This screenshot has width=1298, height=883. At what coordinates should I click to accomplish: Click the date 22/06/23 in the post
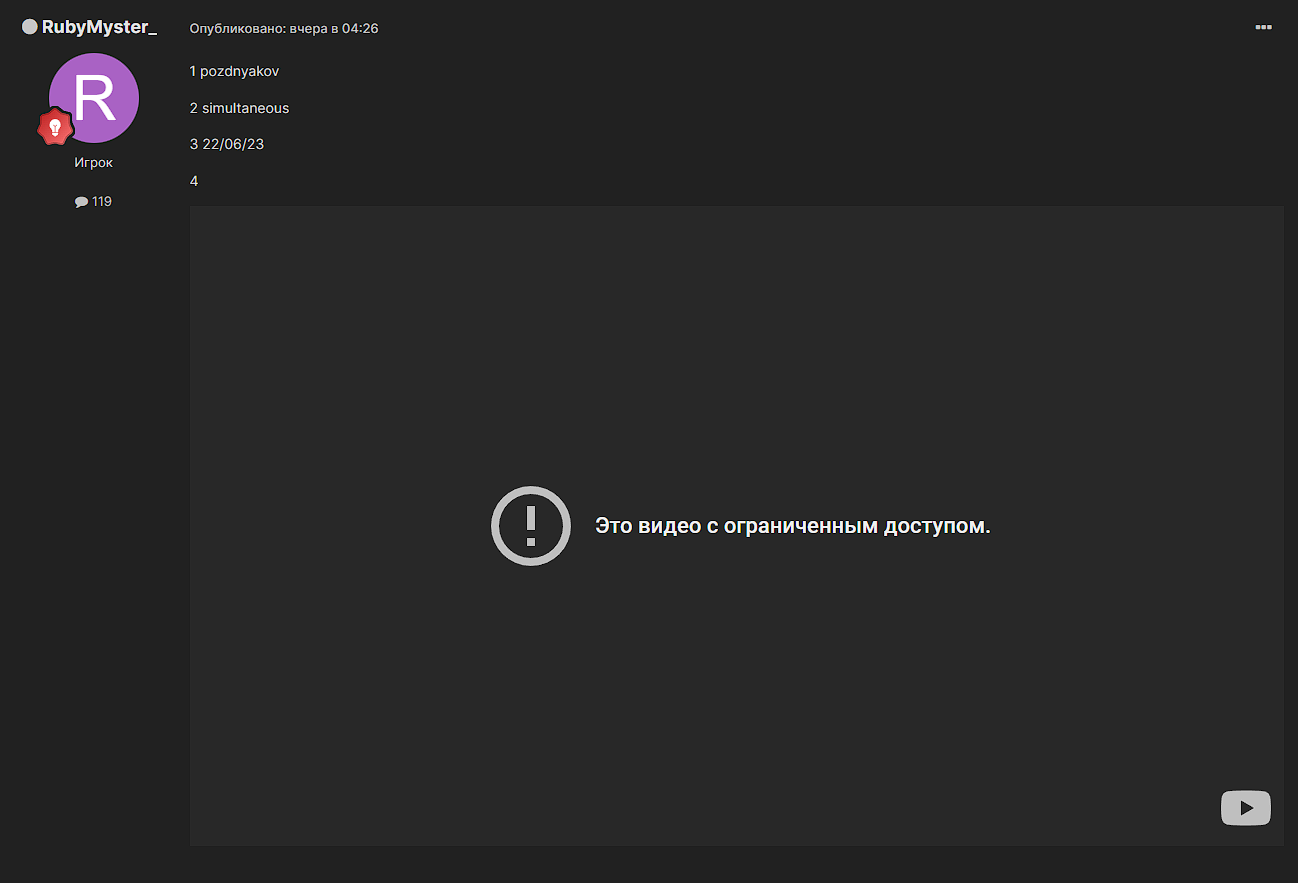233,144
